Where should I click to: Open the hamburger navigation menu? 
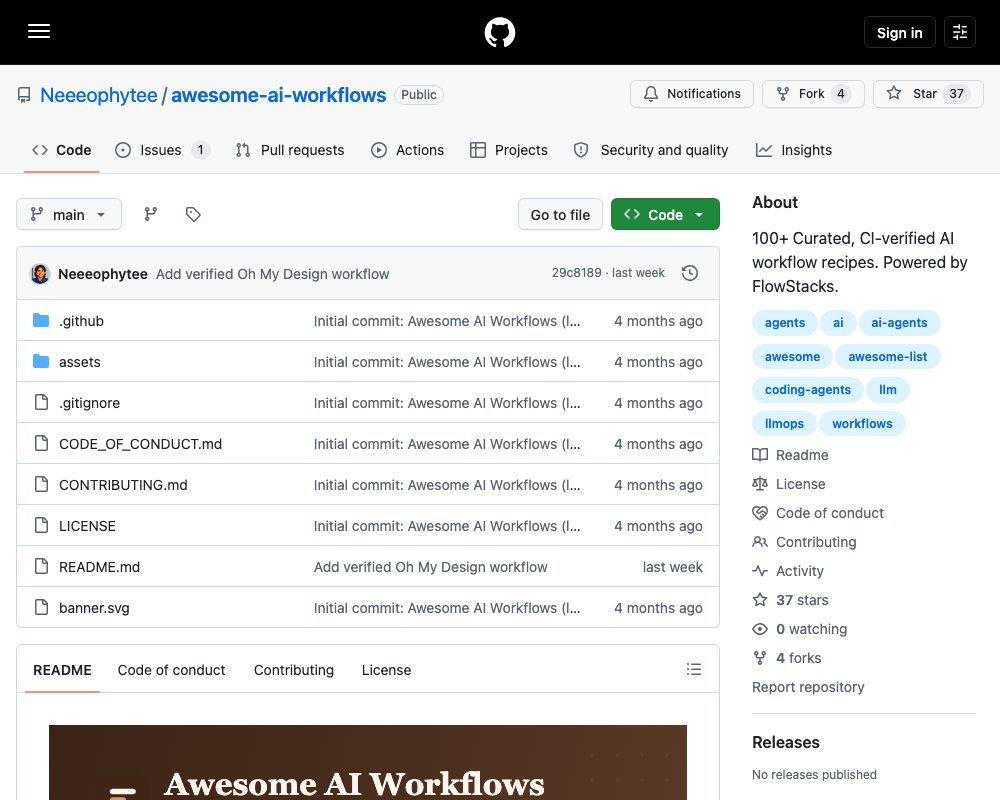39,31
